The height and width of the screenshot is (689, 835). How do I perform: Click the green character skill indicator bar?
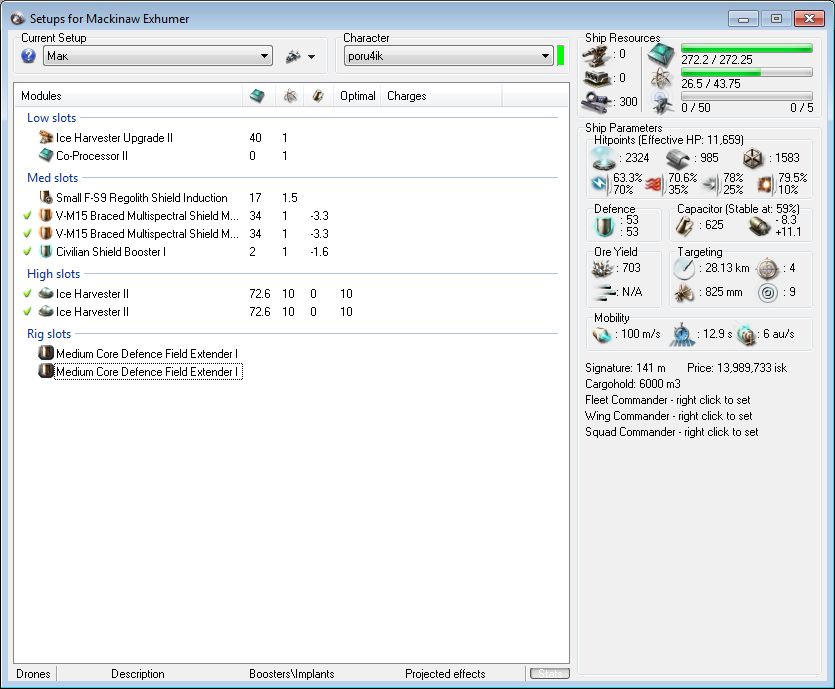[x=560, y=56]
